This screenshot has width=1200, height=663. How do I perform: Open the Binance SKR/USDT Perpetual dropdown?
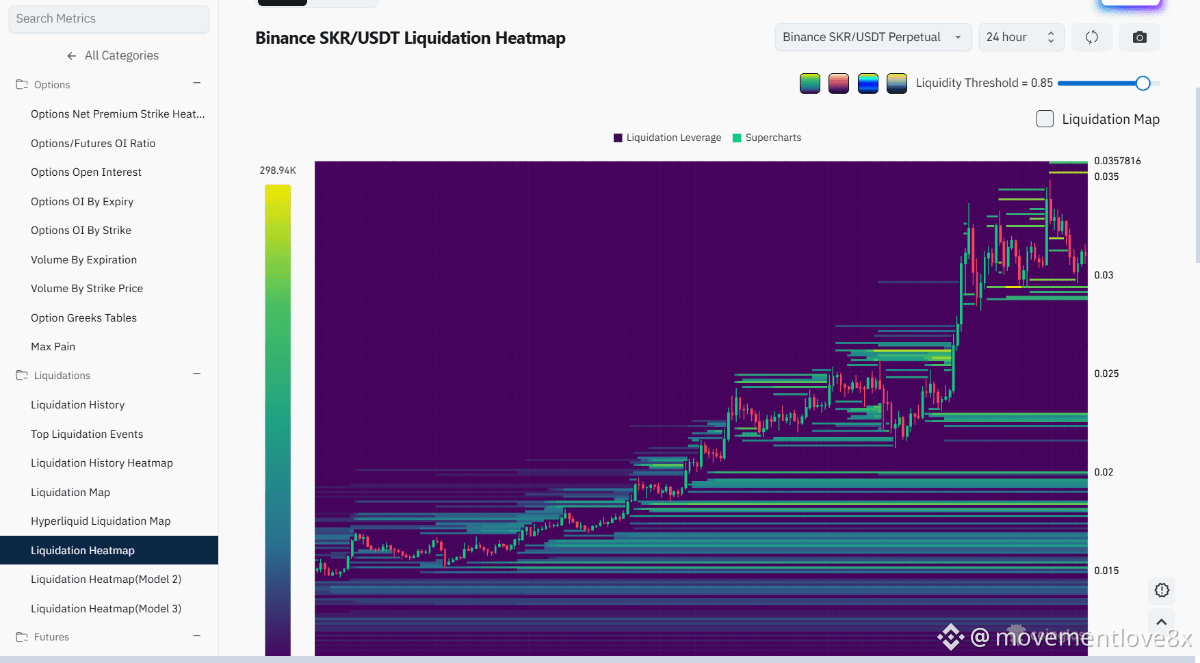point(873,37)
